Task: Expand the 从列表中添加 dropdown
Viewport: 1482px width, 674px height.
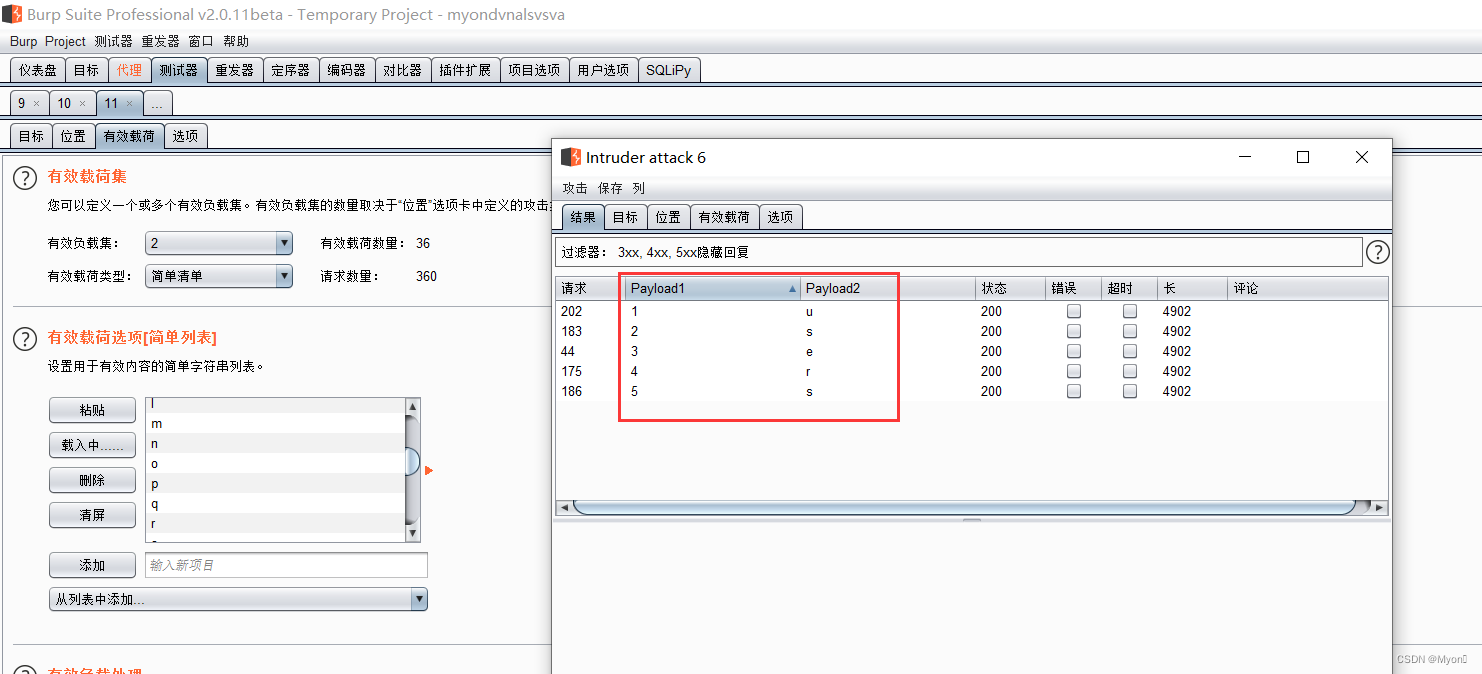Action: pyautogui.click(x=238, y=599)
